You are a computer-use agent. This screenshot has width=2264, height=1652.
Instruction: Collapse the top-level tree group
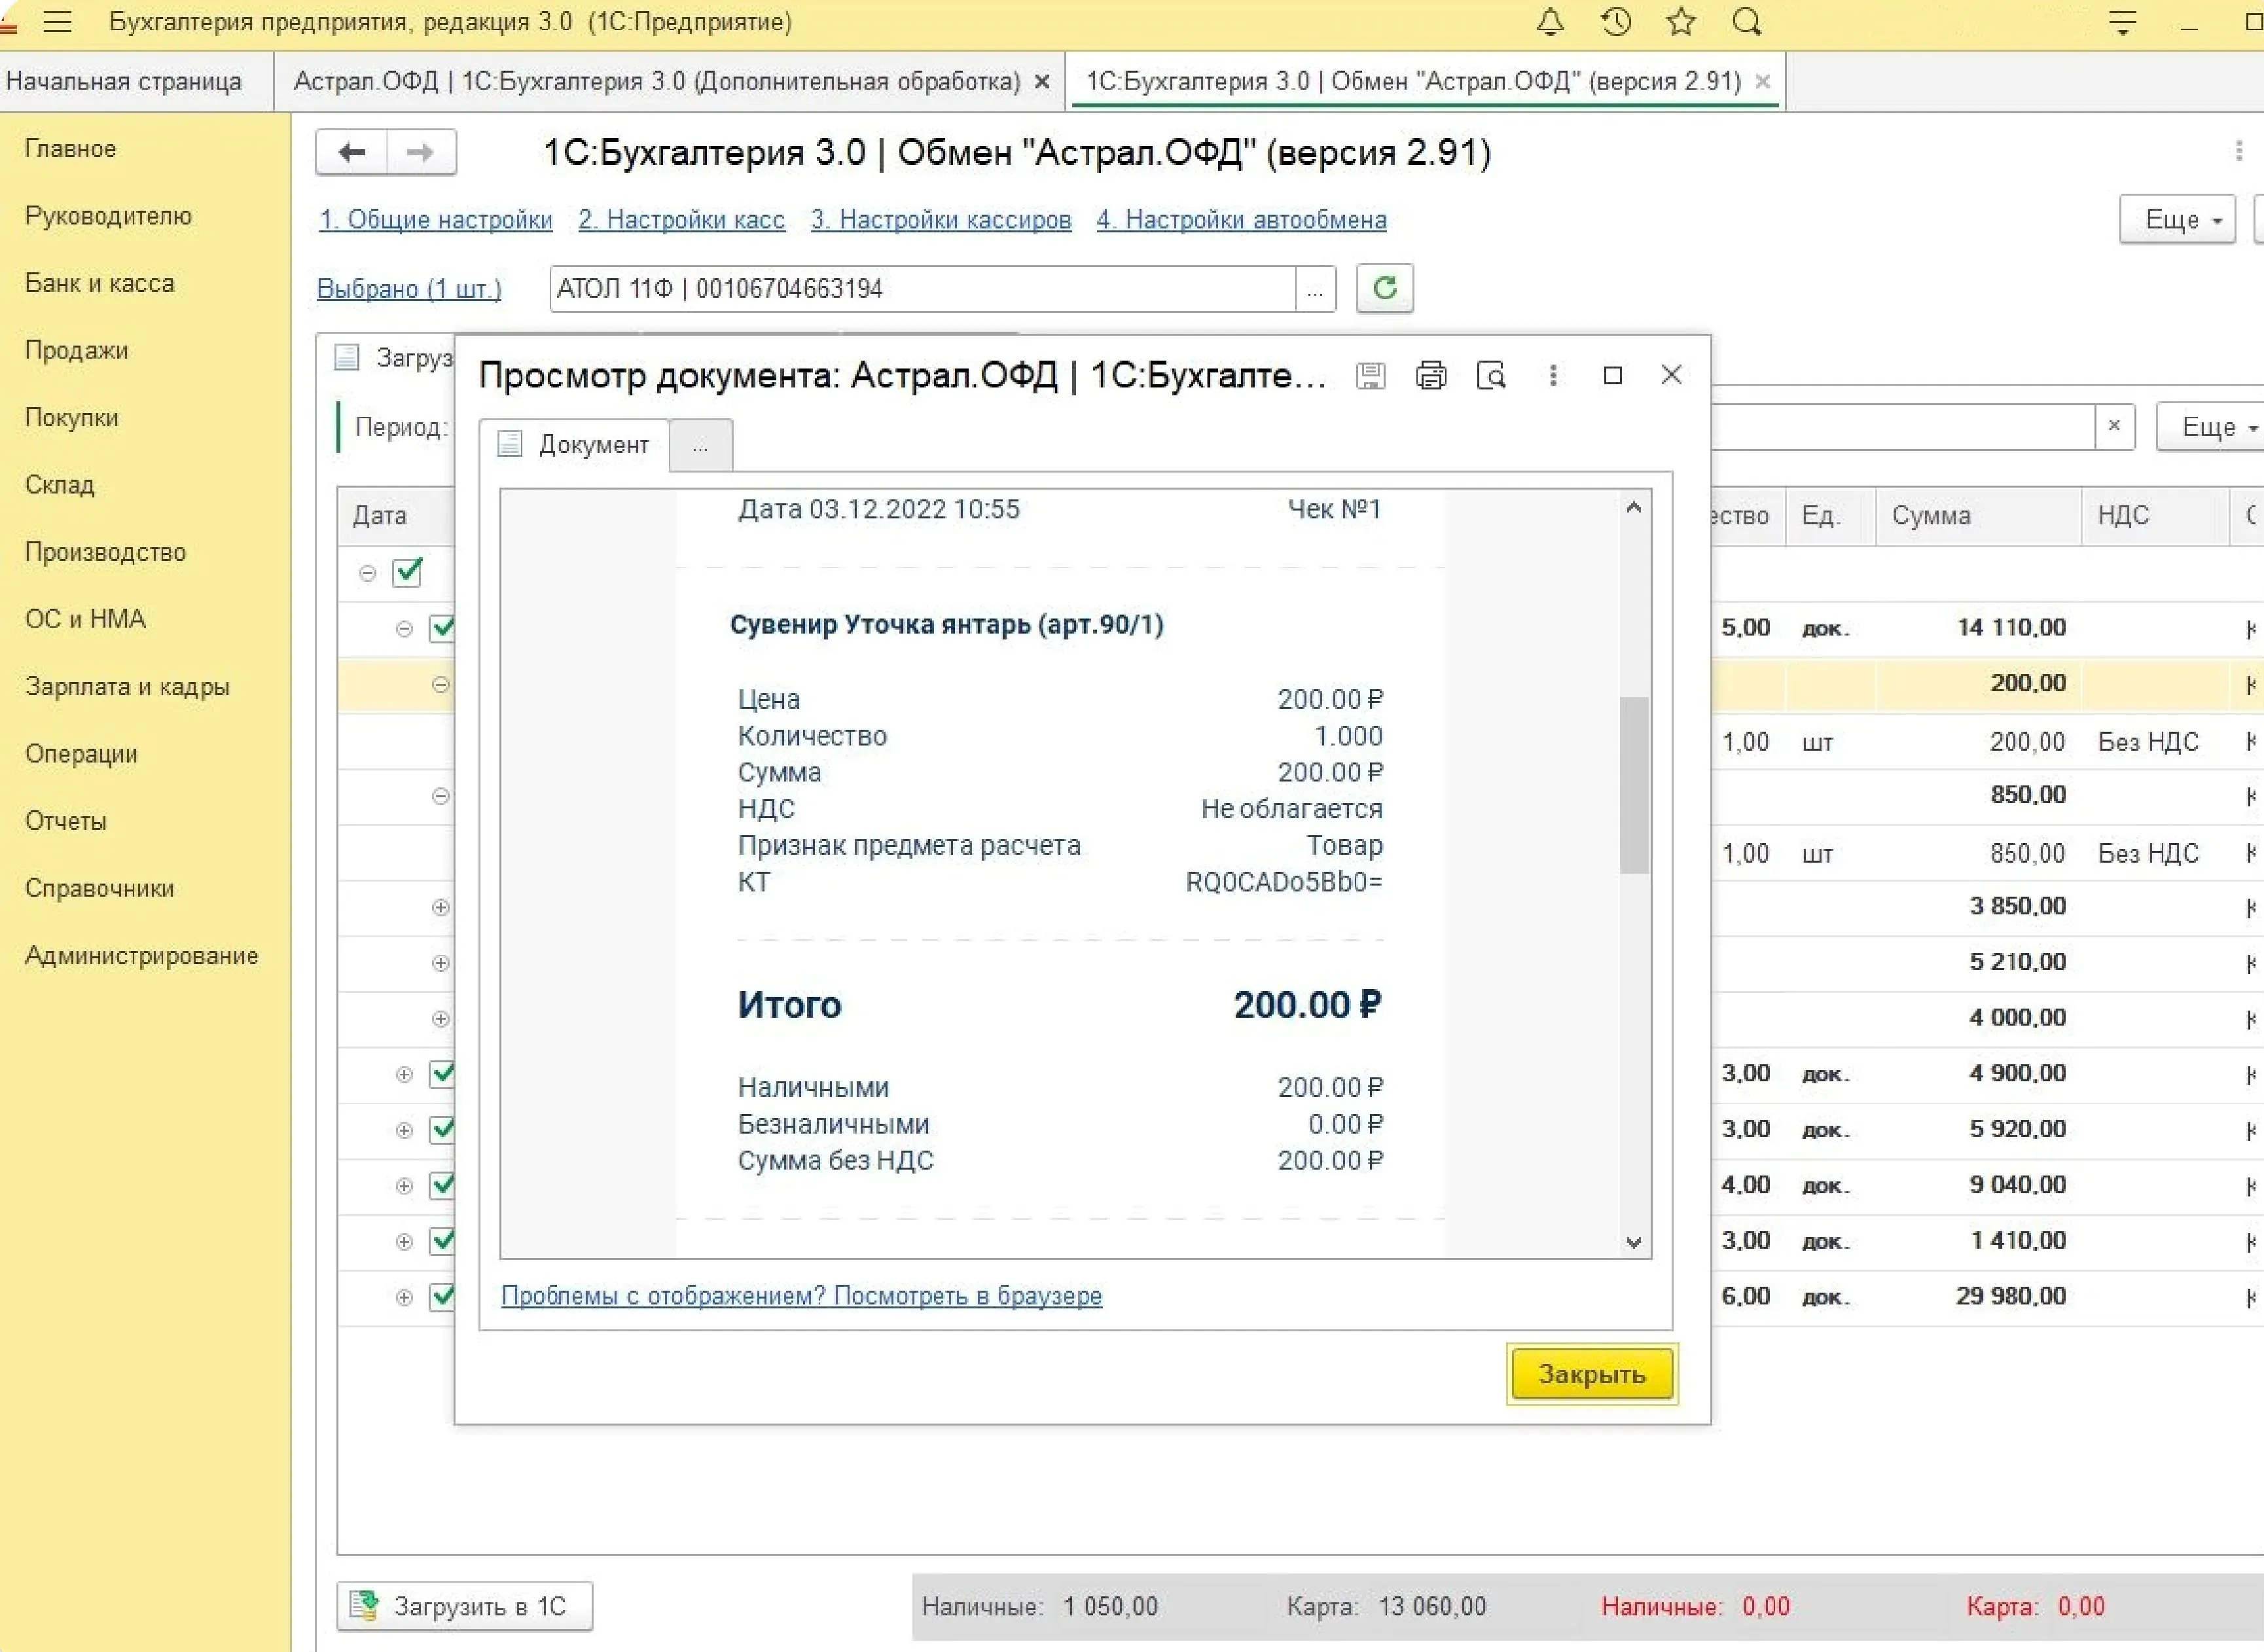(x=368, y=573)
